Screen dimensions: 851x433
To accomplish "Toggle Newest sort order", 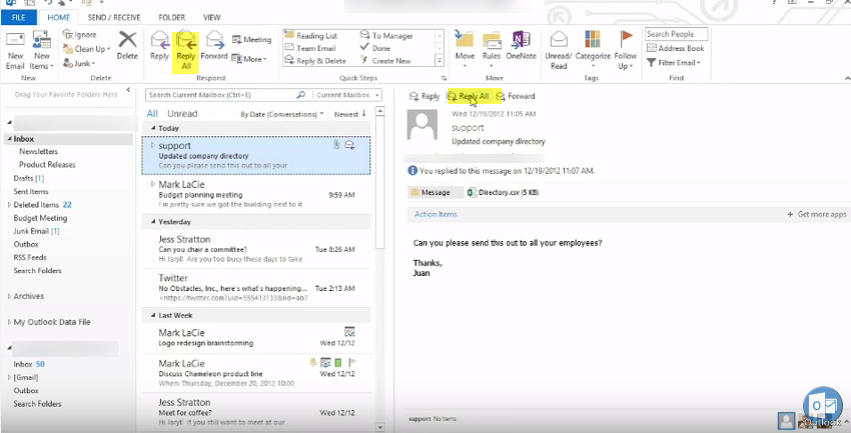I will coord(351,114).
